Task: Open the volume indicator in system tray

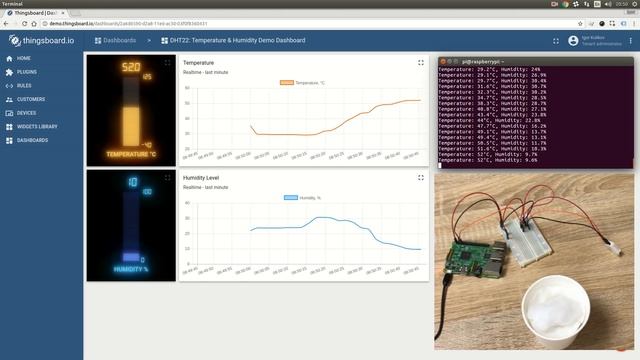Action: [608, 4]
